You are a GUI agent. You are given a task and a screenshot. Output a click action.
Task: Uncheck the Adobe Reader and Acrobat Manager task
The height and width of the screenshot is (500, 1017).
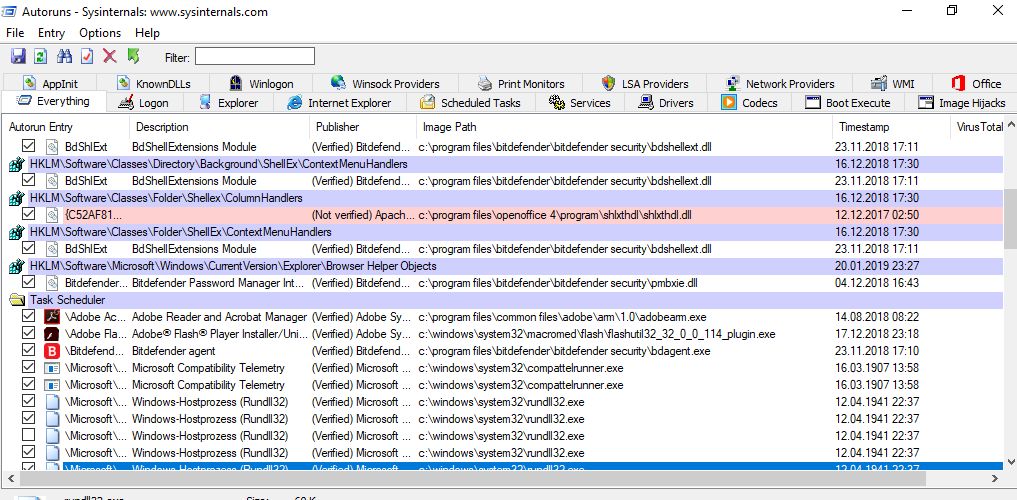coord(28,316)
